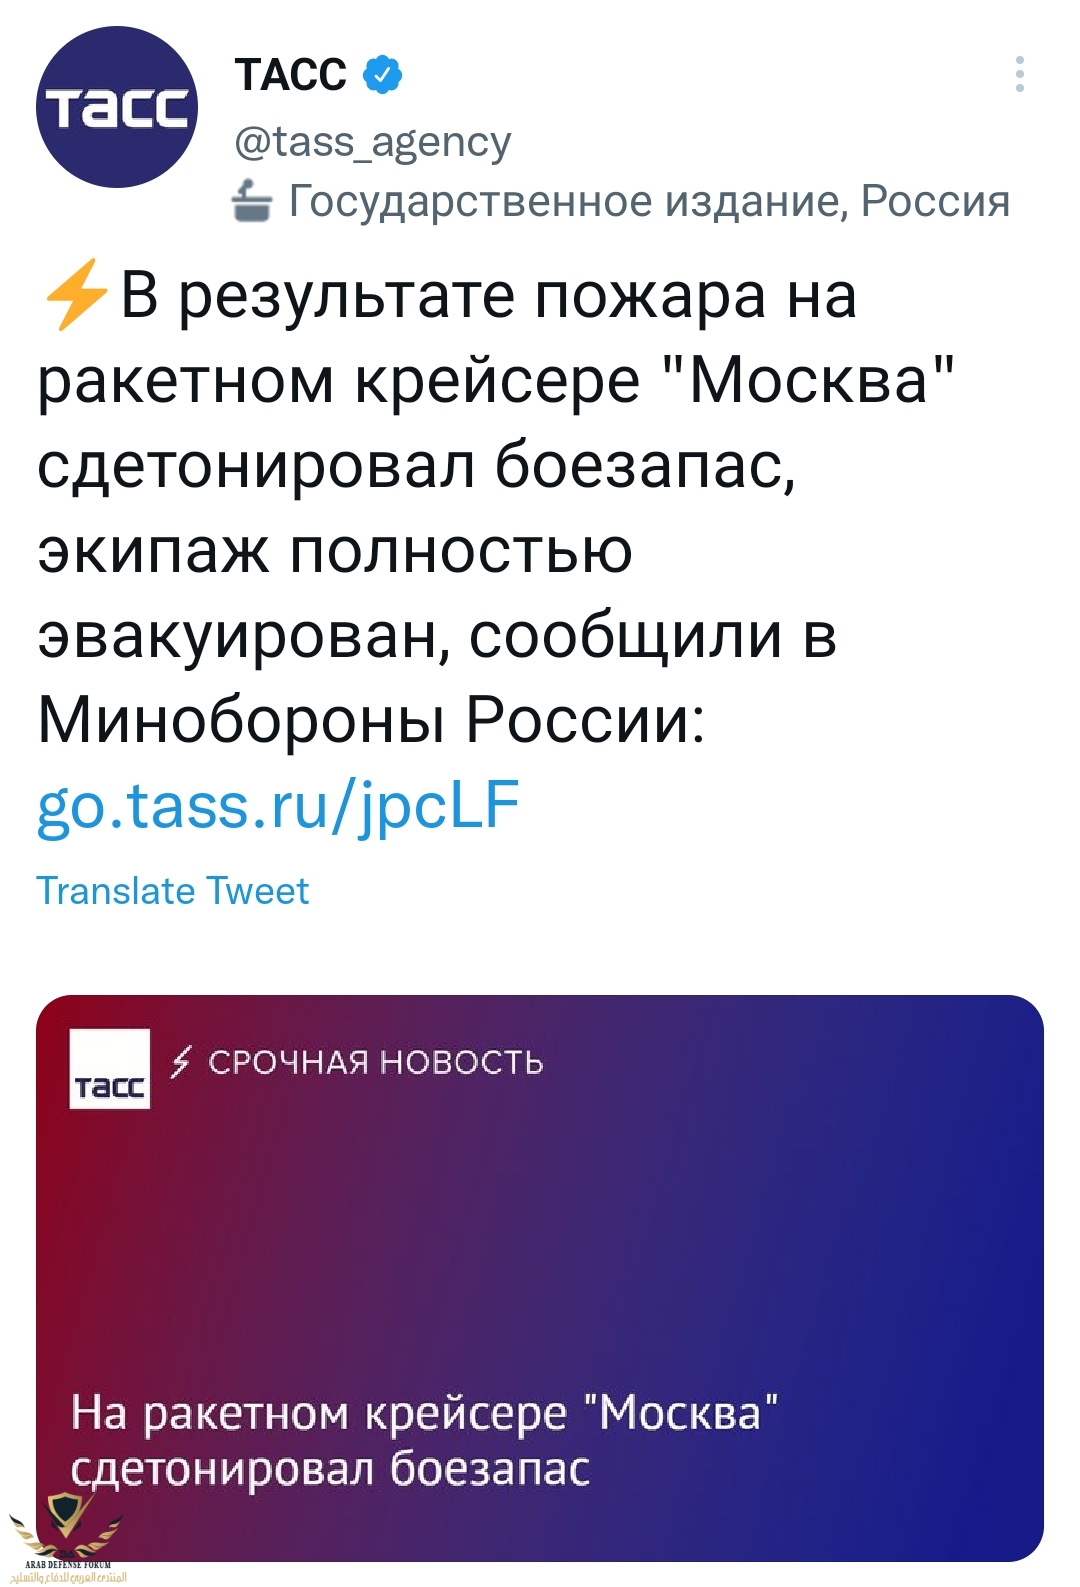Open the go.tass.ru/jpcLF link
Viewport: 1080px width, 1587px height.
278,806
